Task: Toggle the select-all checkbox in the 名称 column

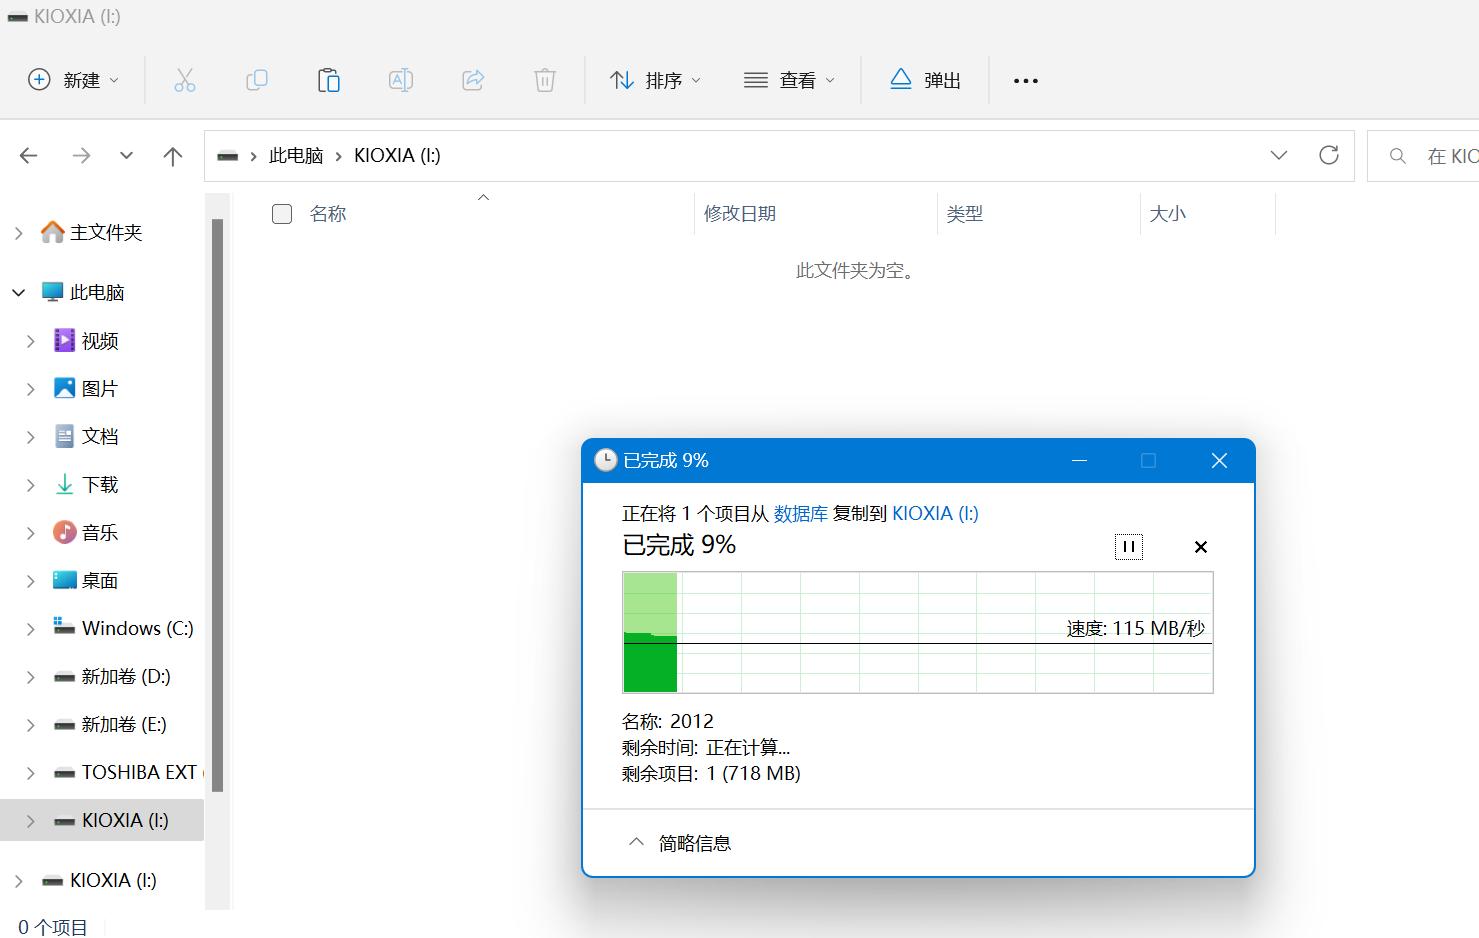Action: coord(281,213)
